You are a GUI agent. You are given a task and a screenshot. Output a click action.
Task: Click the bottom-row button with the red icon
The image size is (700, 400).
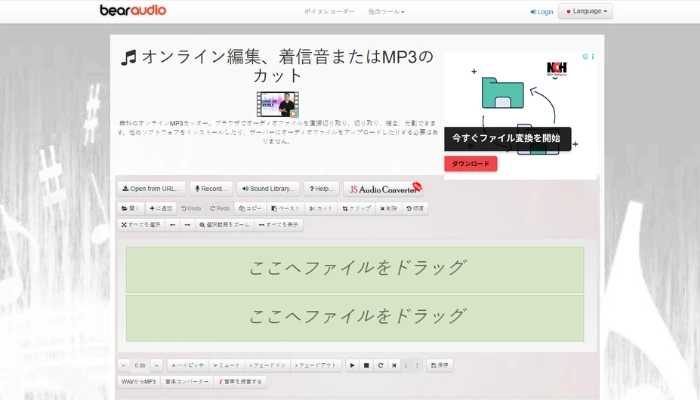[x=240, y=382]
